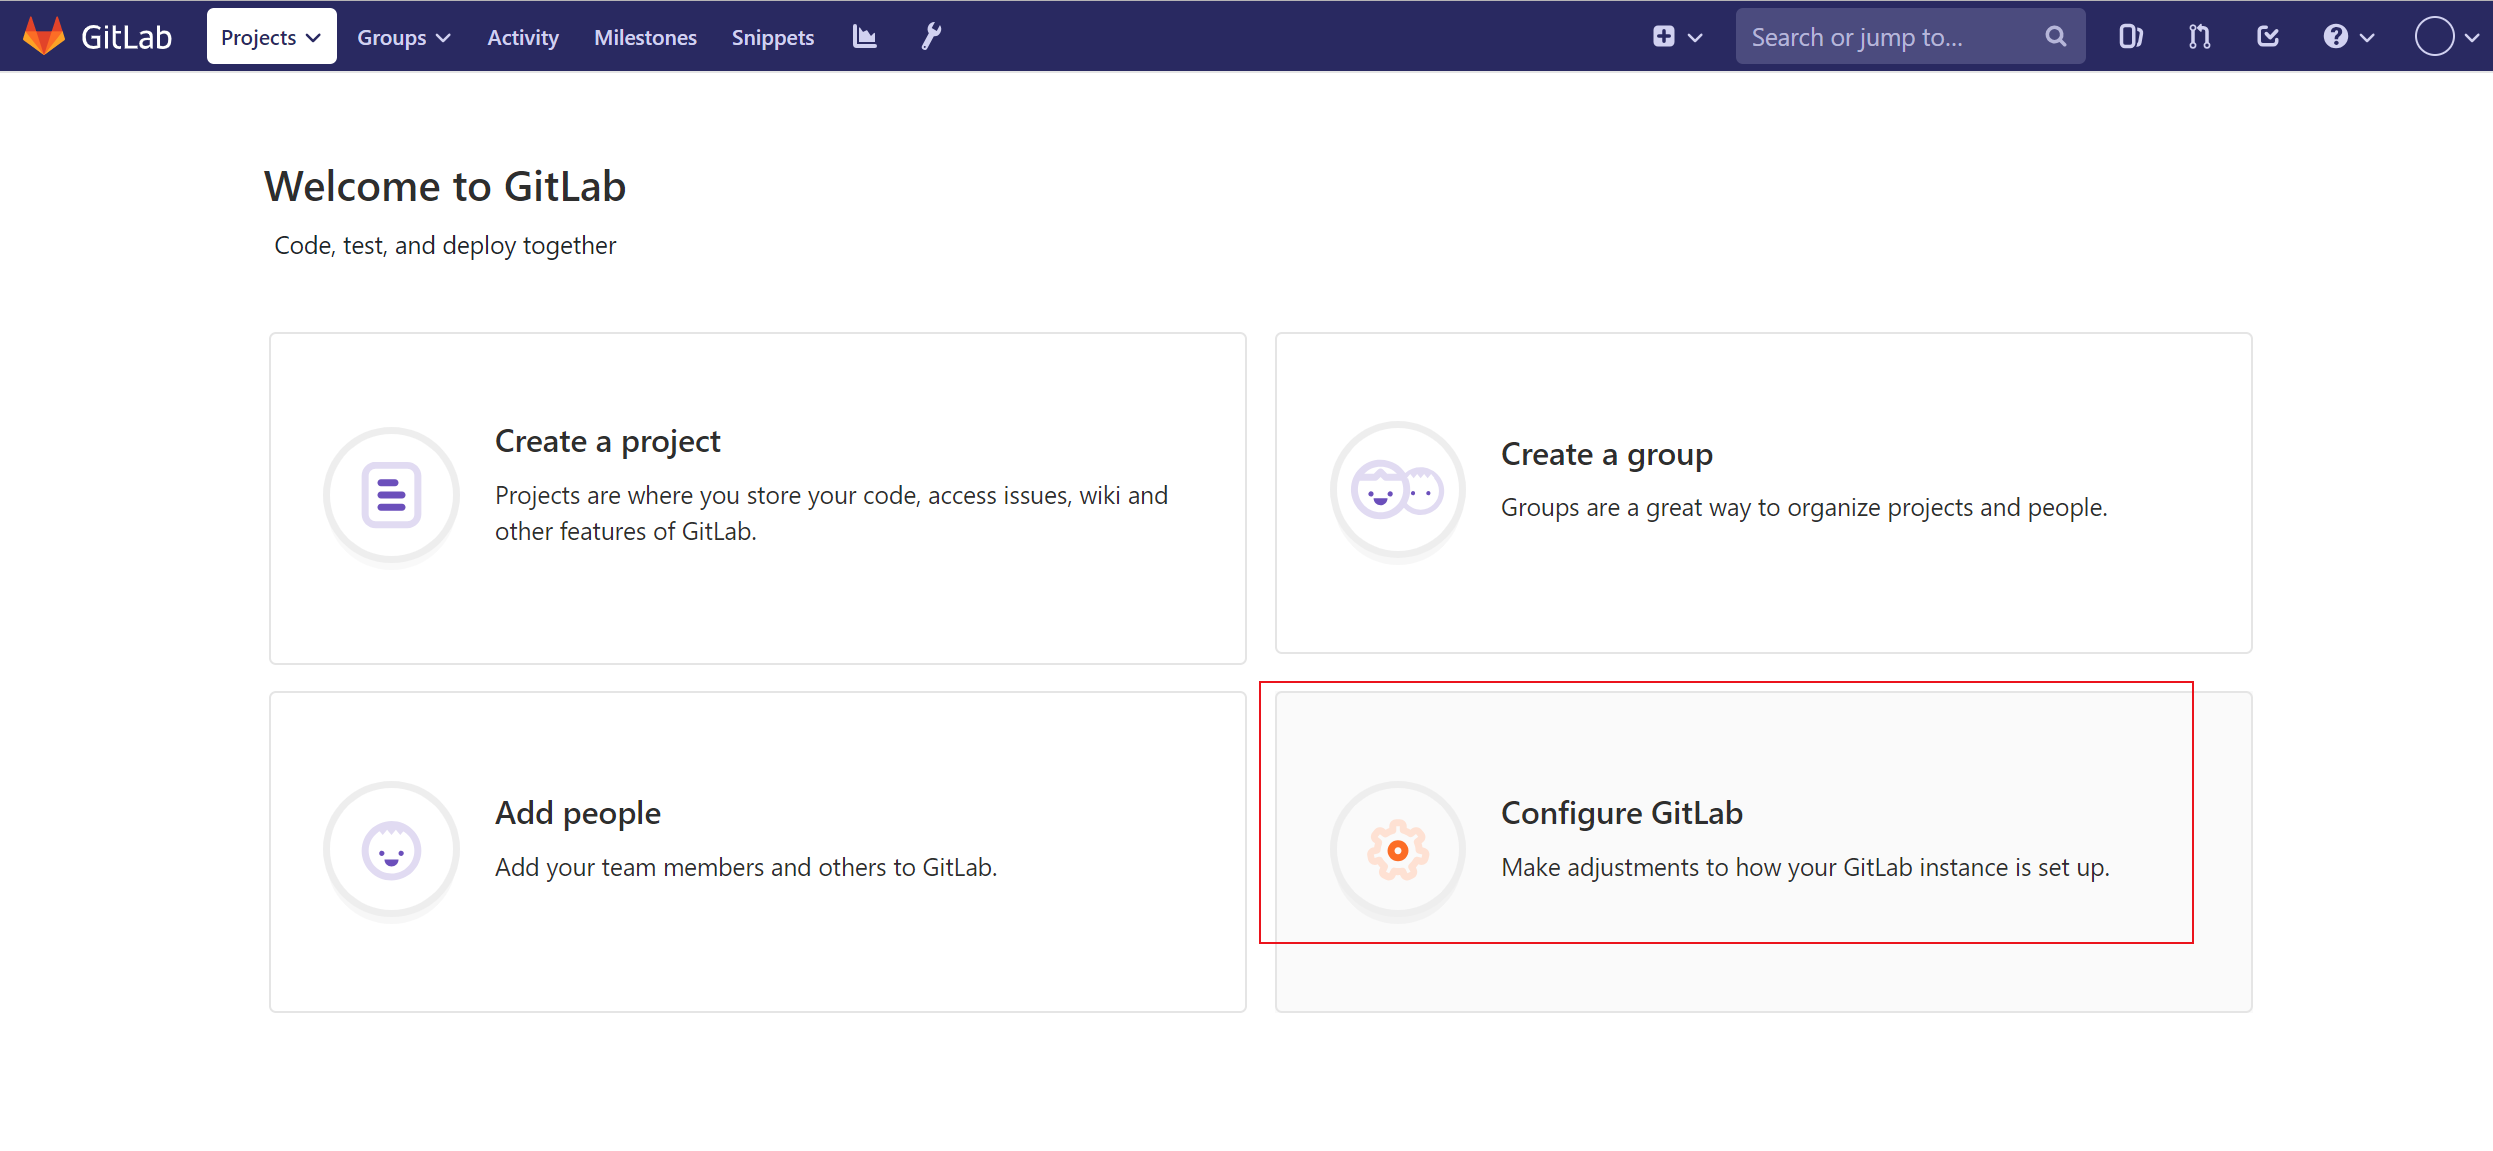Click the search magnifier icon

(x=2056, y=37)
